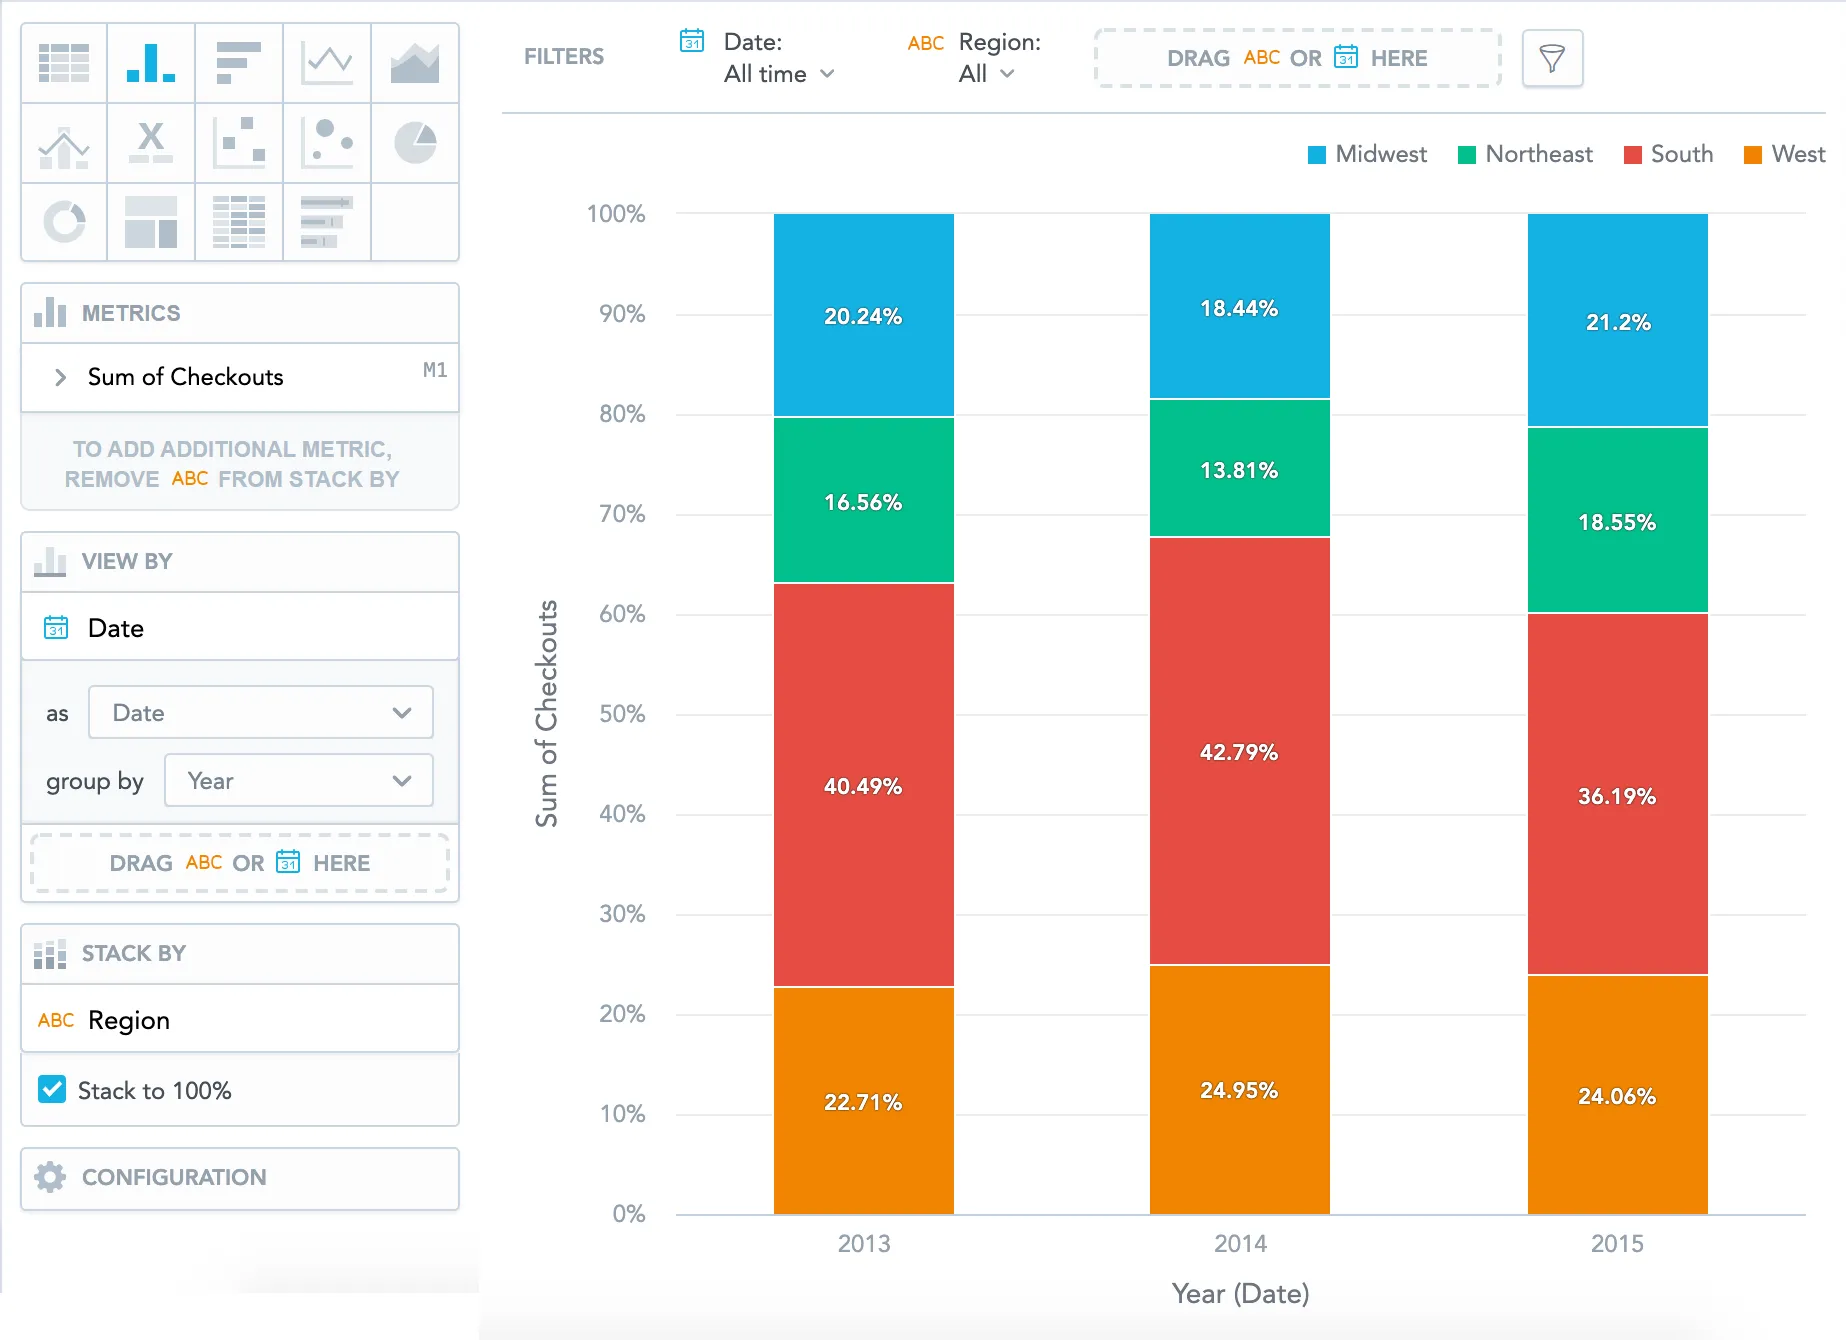The width and height of the screenshot is (1846, 1340).
Task: Pick the Area chart visualization
Action: (x=415, y=63)
